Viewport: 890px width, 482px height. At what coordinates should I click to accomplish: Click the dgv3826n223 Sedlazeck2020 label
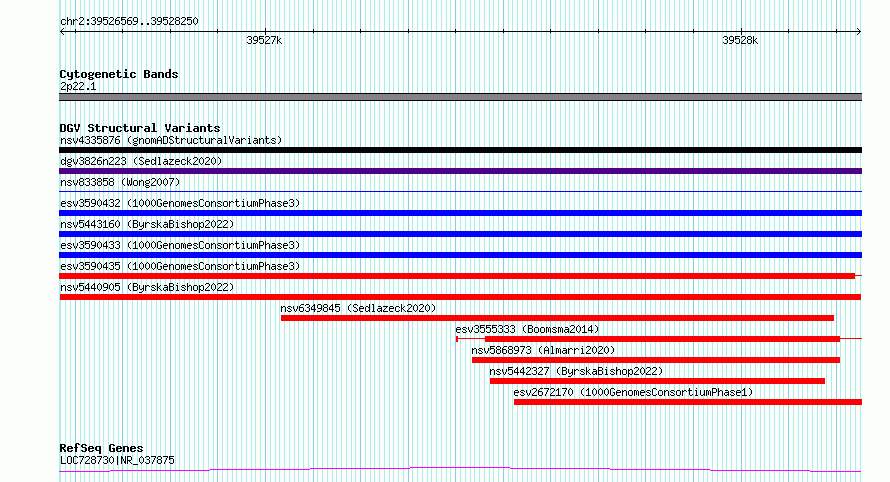[x=141, y=161]
